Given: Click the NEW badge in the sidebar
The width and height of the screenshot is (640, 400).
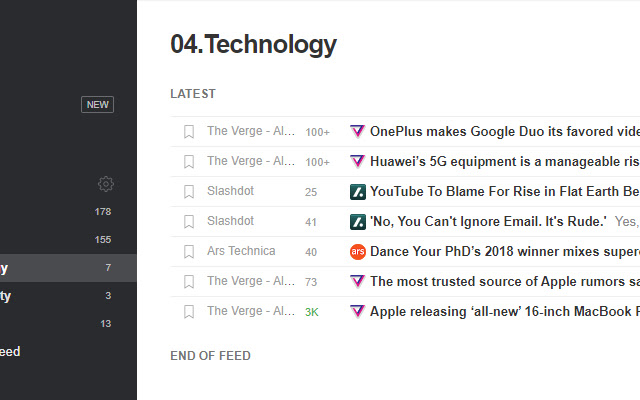Looking at the screenshot, I should click(x=97, y=105).
